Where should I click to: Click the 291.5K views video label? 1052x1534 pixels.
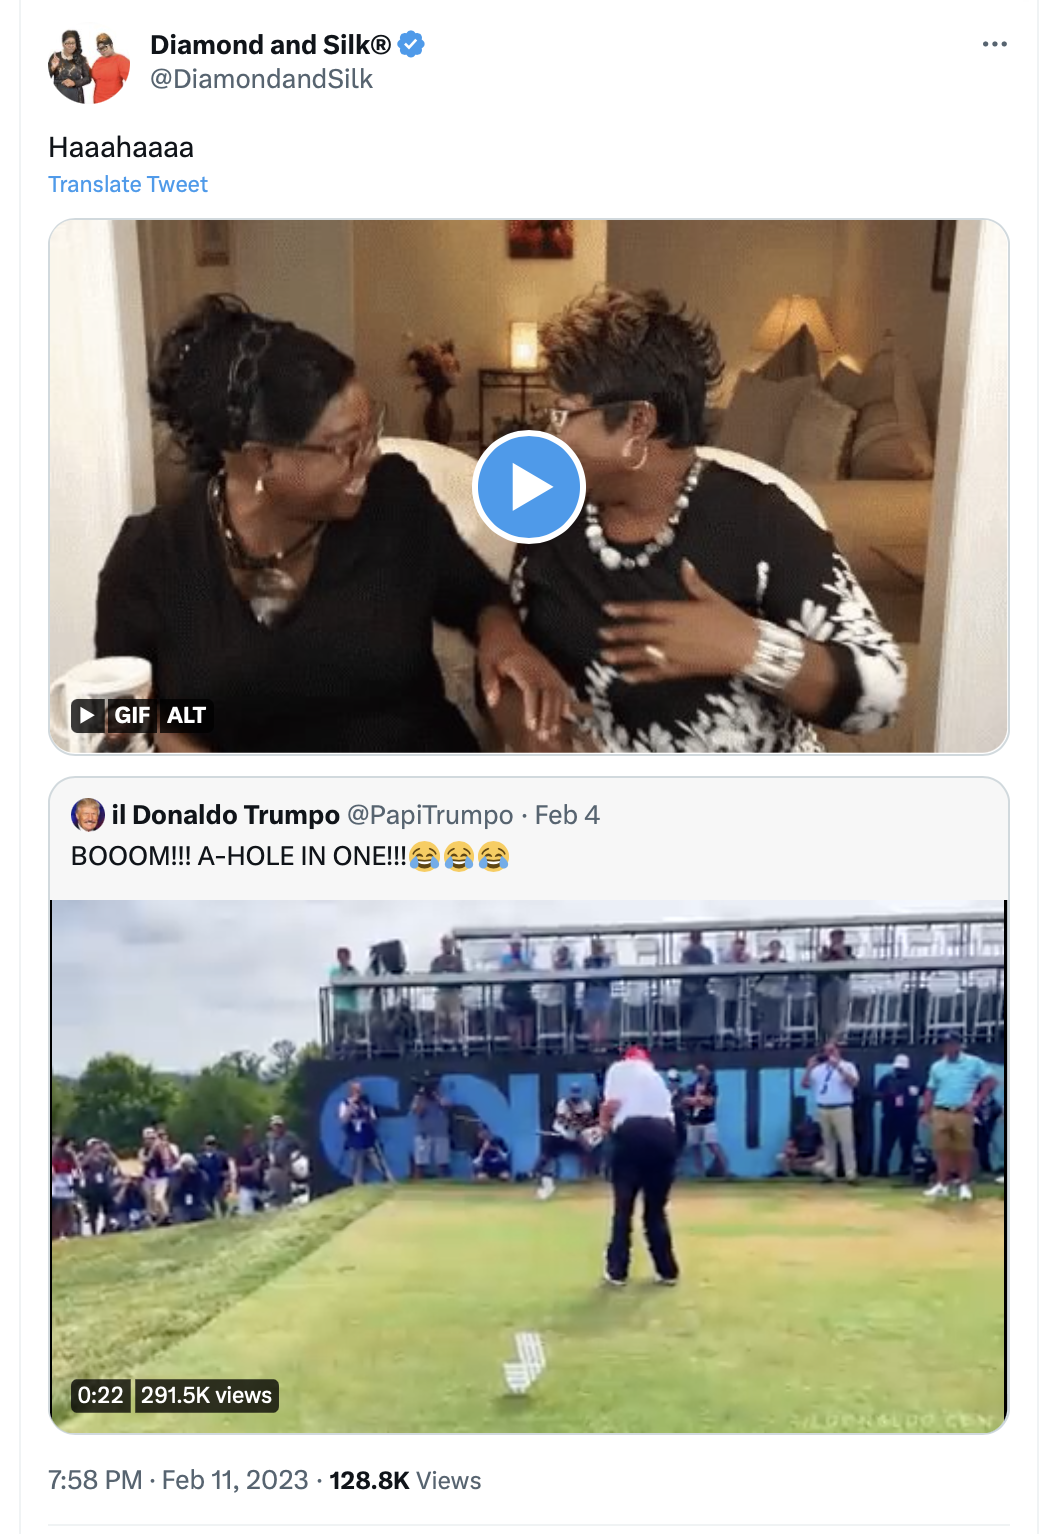click(x=206, y=1395)
